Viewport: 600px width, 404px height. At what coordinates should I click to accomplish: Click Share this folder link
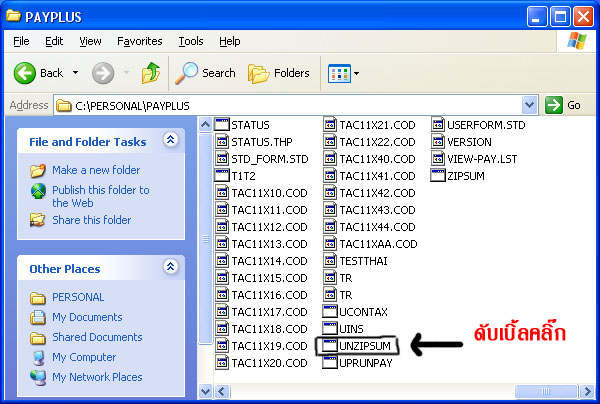point(91,220)
